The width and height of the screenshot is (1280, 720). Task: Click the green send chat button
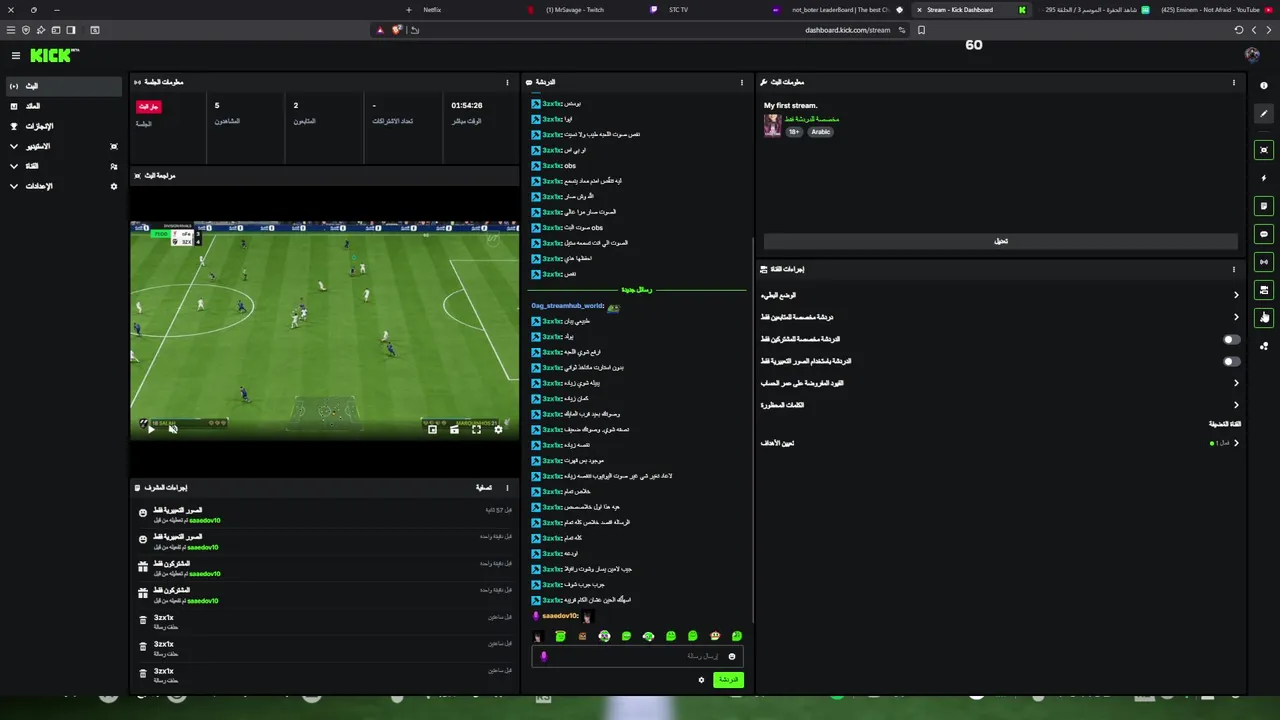pyautogui.click(x=729, y=680)
